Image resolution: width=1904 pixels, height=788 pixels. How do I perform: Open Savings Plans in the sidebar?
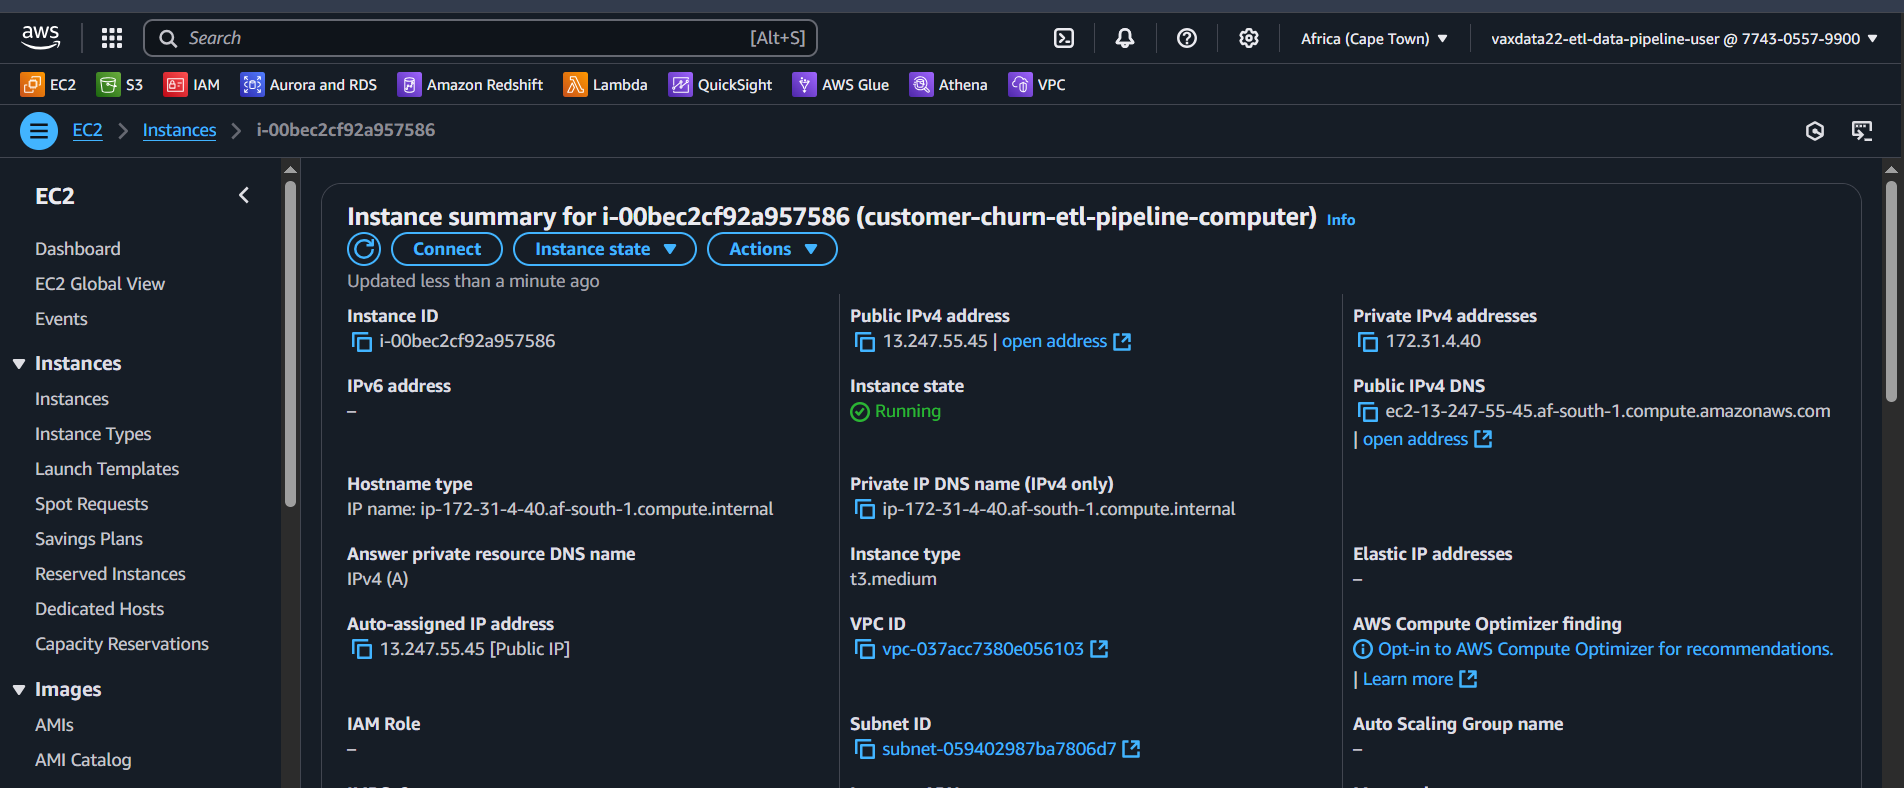[89, 539]
